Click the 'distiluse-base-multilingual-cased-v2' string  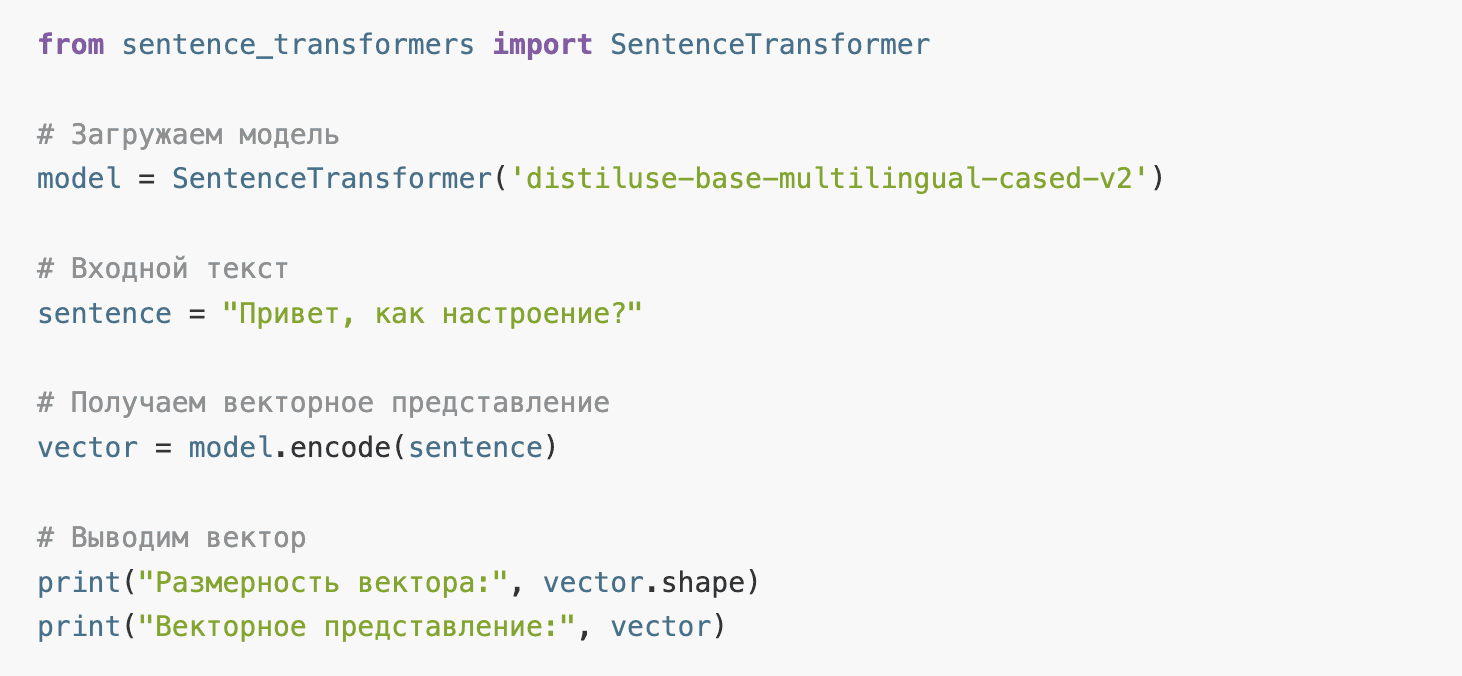tap(828, 179)
